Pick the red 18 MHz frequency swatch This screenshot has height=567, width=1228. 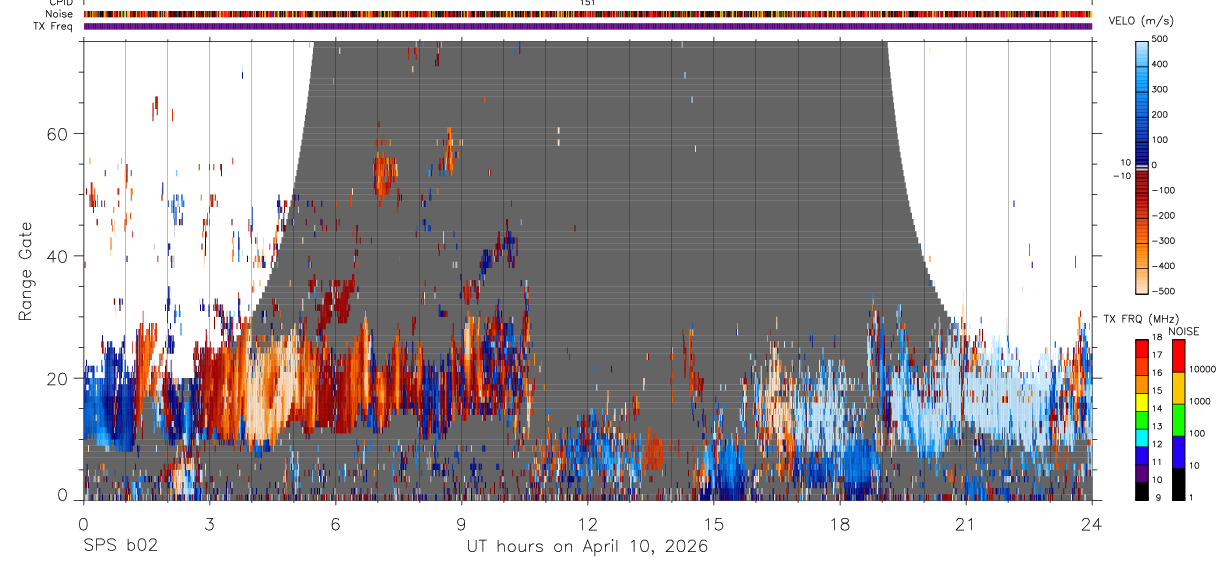point(1143,349)
